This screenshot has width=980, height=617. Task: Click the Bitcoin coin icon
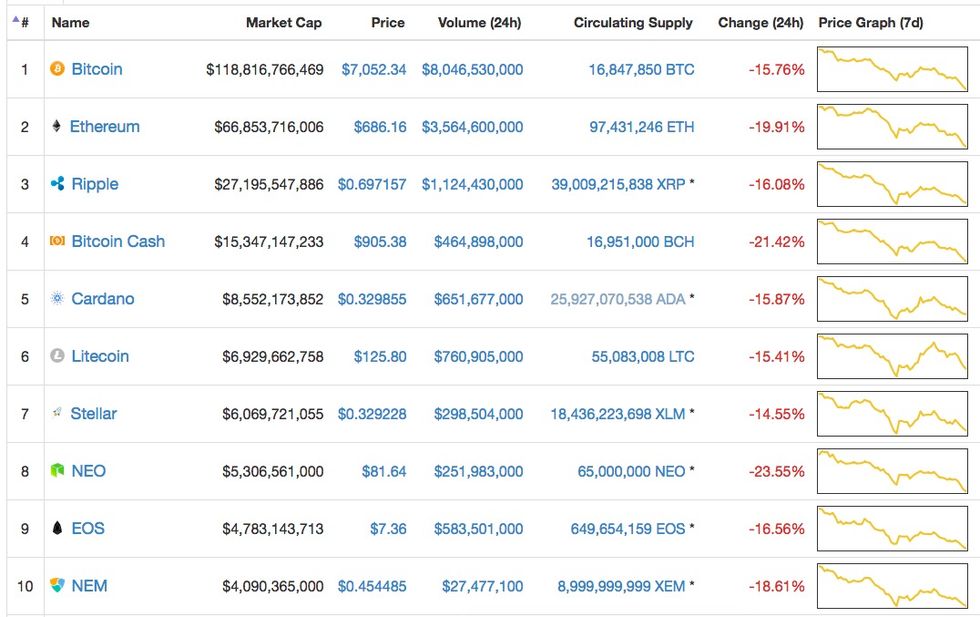click(x=57, y=69)
